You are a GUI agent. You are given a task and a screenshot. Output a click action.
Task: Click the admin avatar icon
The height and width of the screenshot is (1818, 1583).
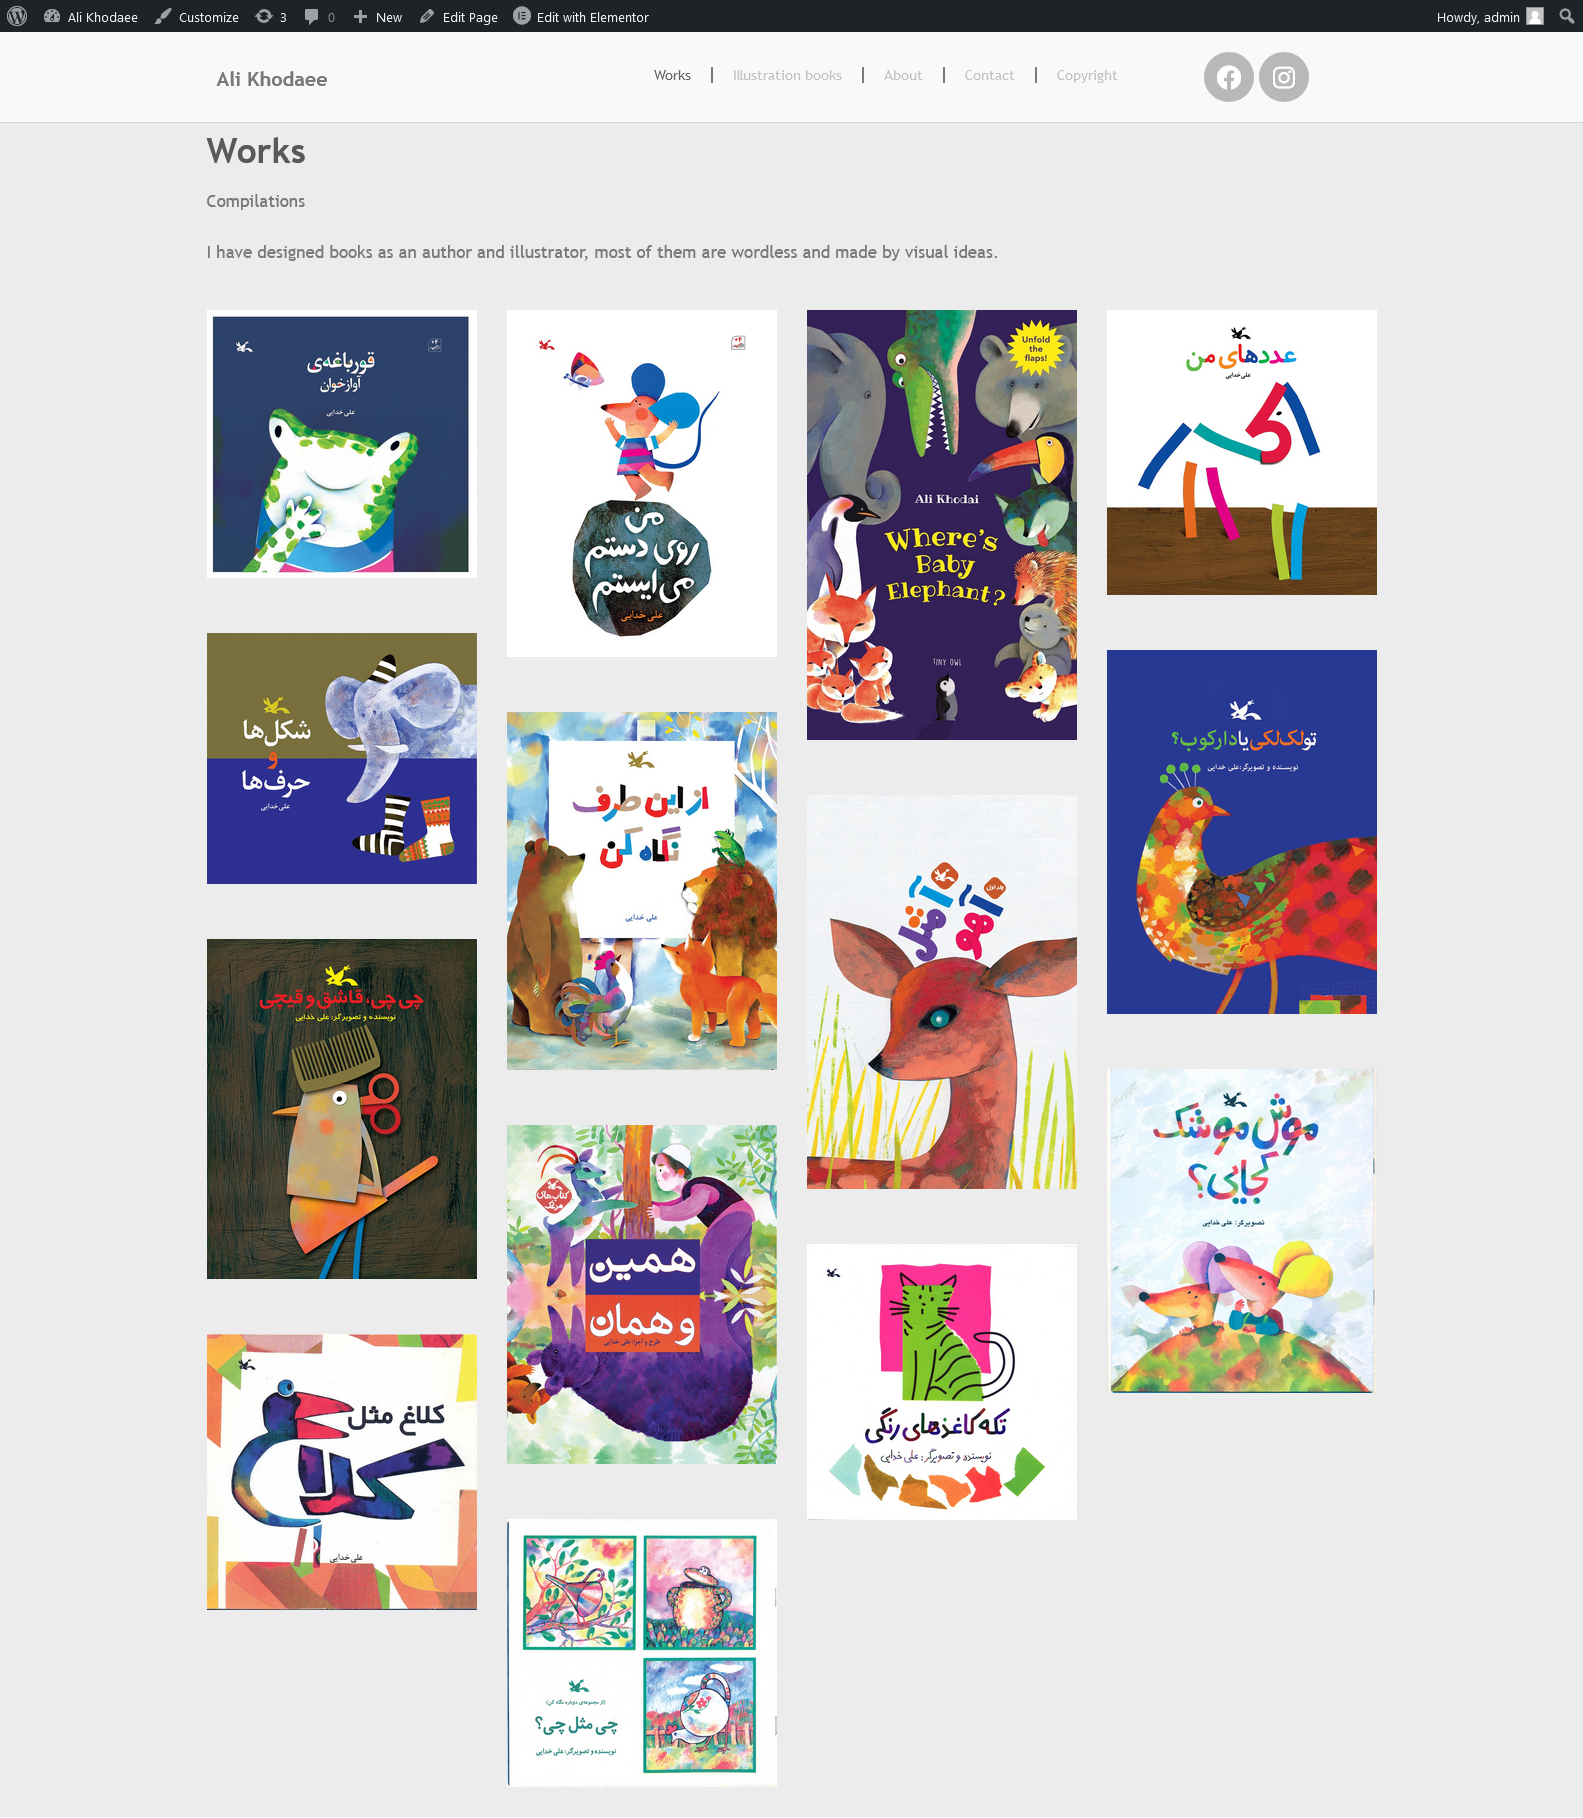[x=1535, y=16]
